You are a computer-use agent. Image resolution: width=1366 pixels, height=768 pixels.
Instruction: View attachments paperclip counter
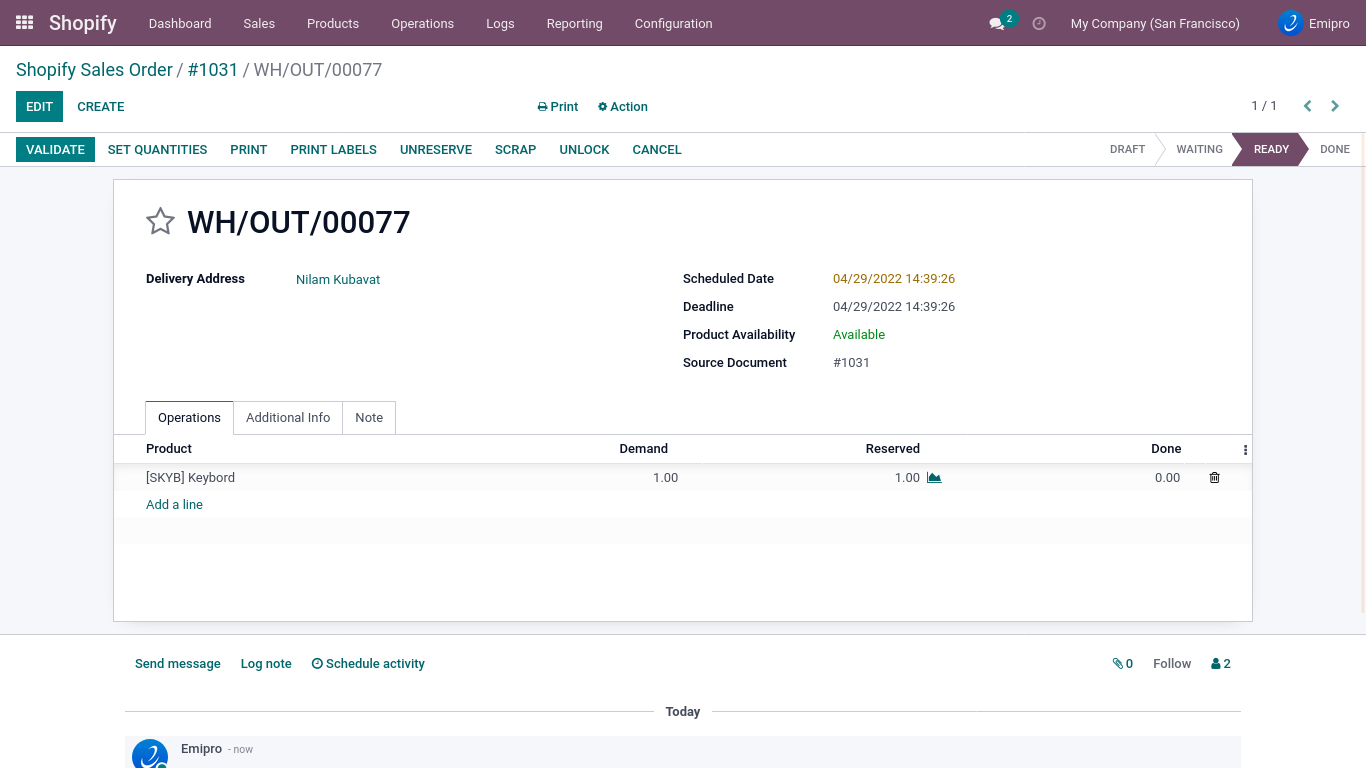point(1122,664)
